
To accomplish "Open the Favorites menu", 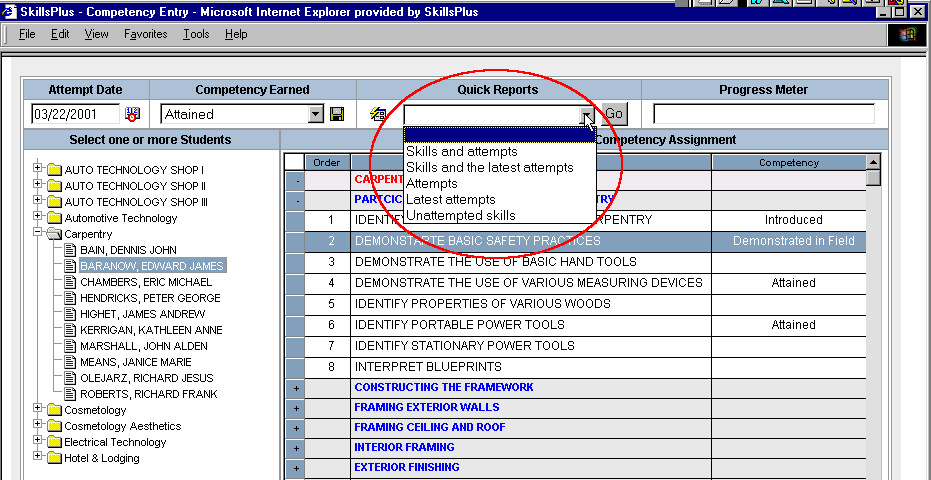I will click(x=145, y=34).
